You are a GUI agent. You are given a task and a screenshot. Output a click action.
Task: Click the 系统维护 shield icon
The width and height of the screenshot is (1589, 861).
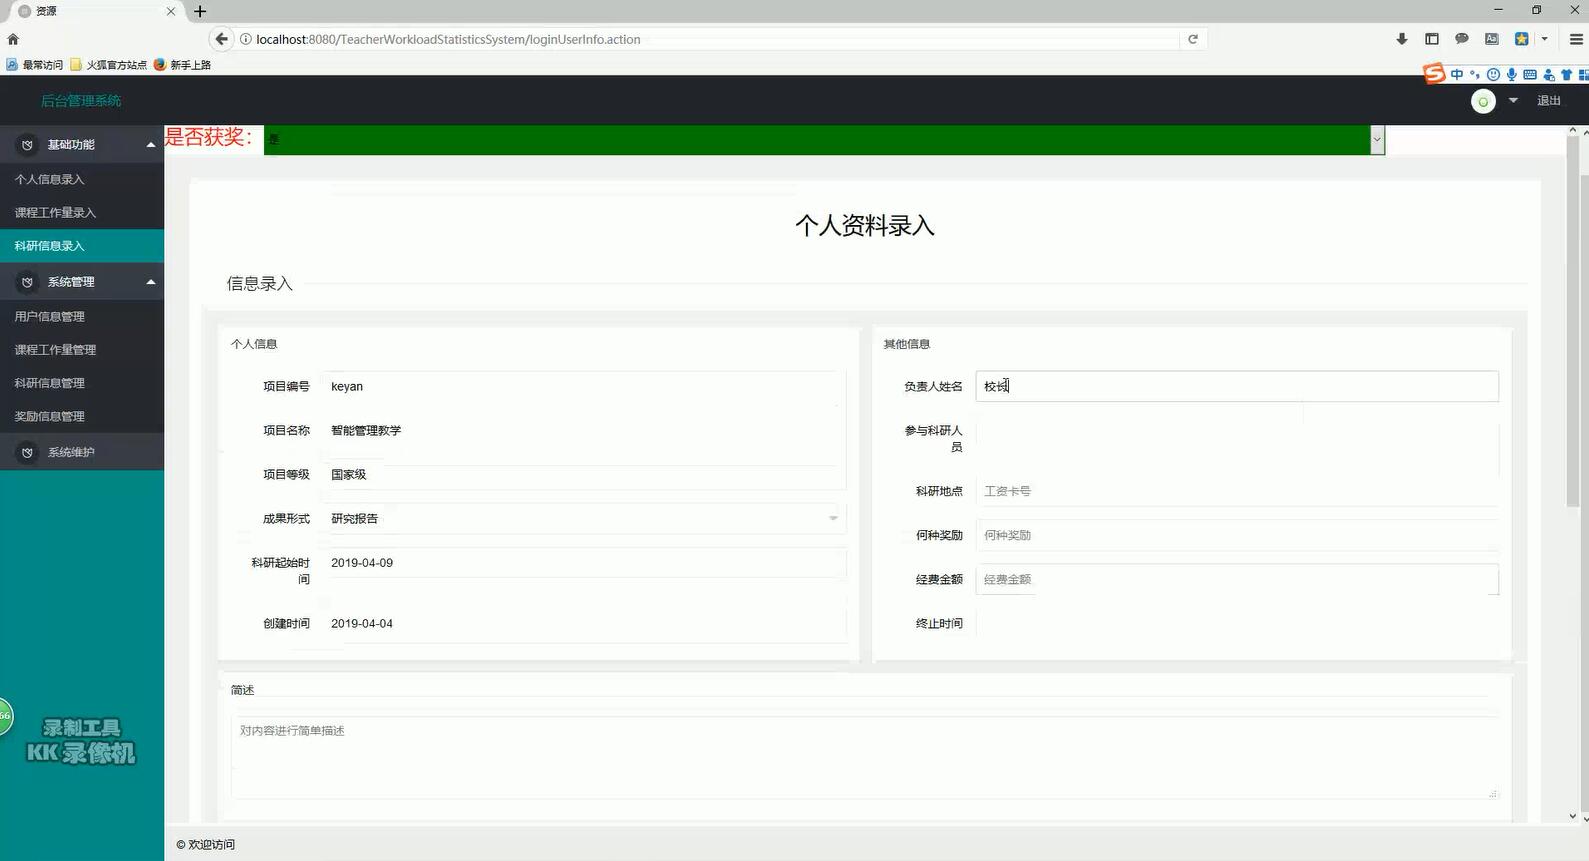tap(27, 452)
